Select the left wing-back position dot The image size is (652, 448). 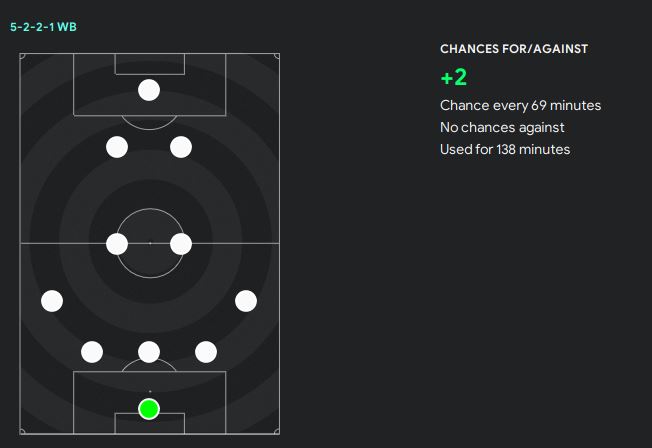point(52,300)
